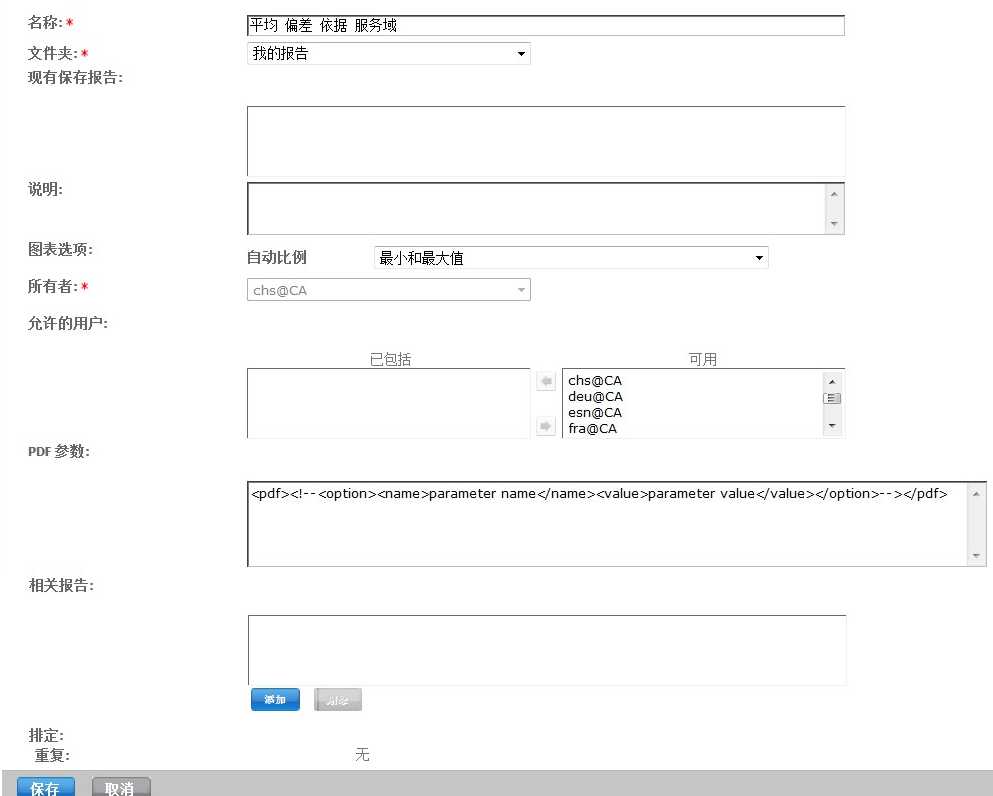Click the 相关报告 related reports list
The height and width of the screenshot is (796, 993).
pyautogui.click(x=547, y=650)
